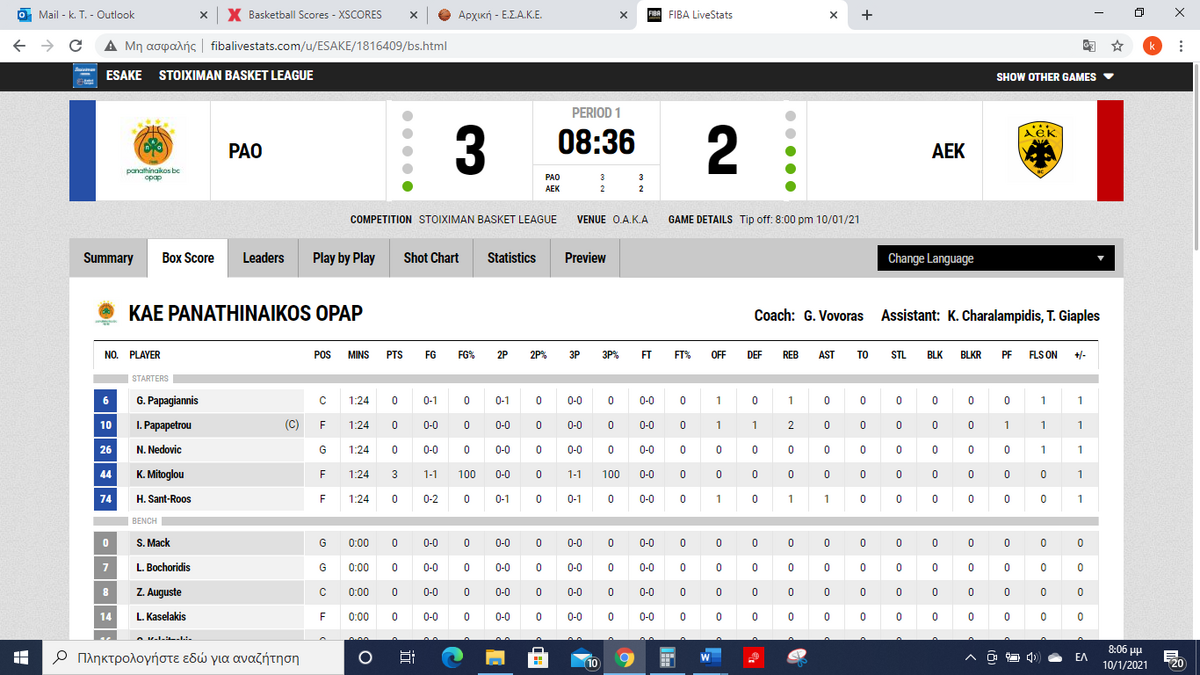Screen dimensions: 1200x675
Task: Click the REB column header
Action: (790, 355)
